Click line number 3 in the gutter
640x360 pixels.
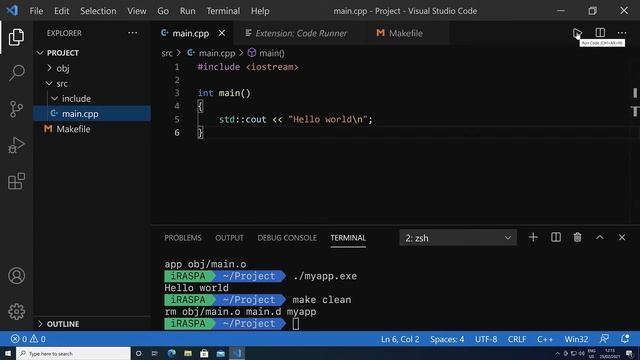[x=177, y=93]
